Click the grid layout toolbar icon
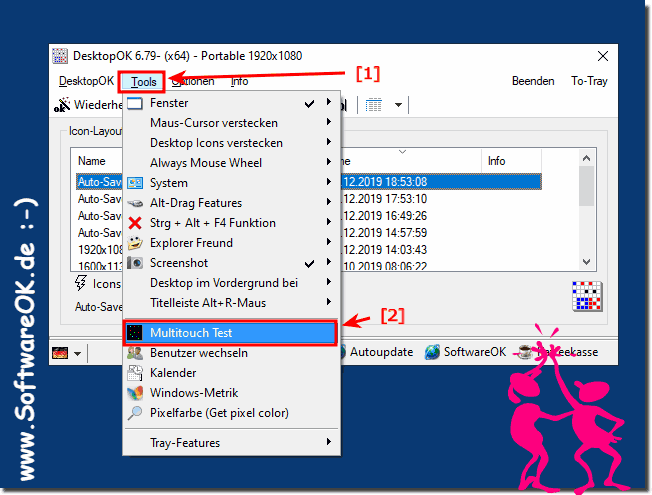The width and height of the screenshot is (652, 495). 373,105
